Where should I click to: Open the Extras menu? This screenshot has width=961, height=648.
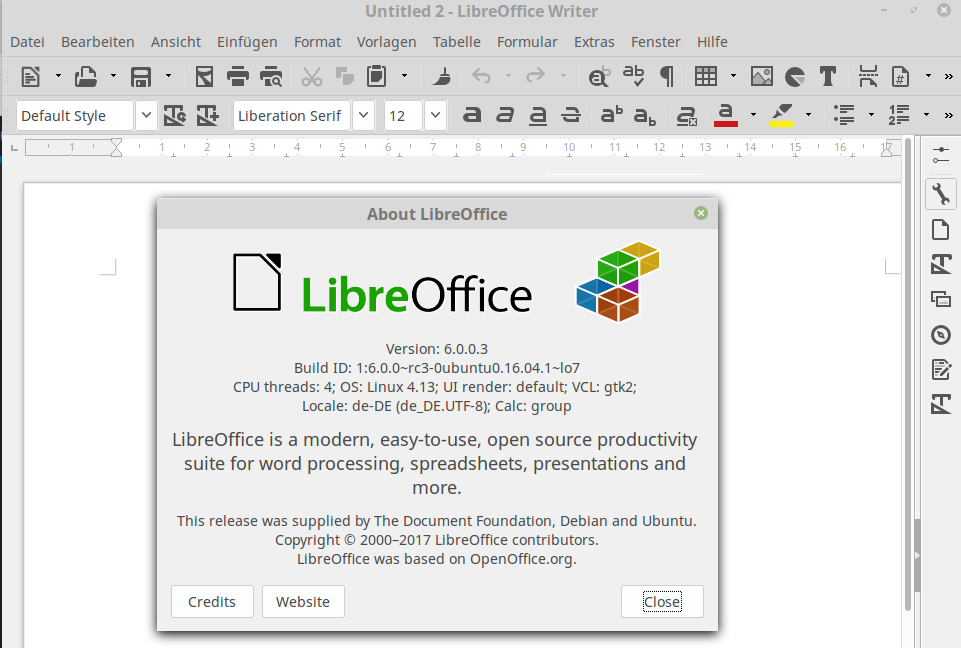pyautogui.click(x=594, y=42)
